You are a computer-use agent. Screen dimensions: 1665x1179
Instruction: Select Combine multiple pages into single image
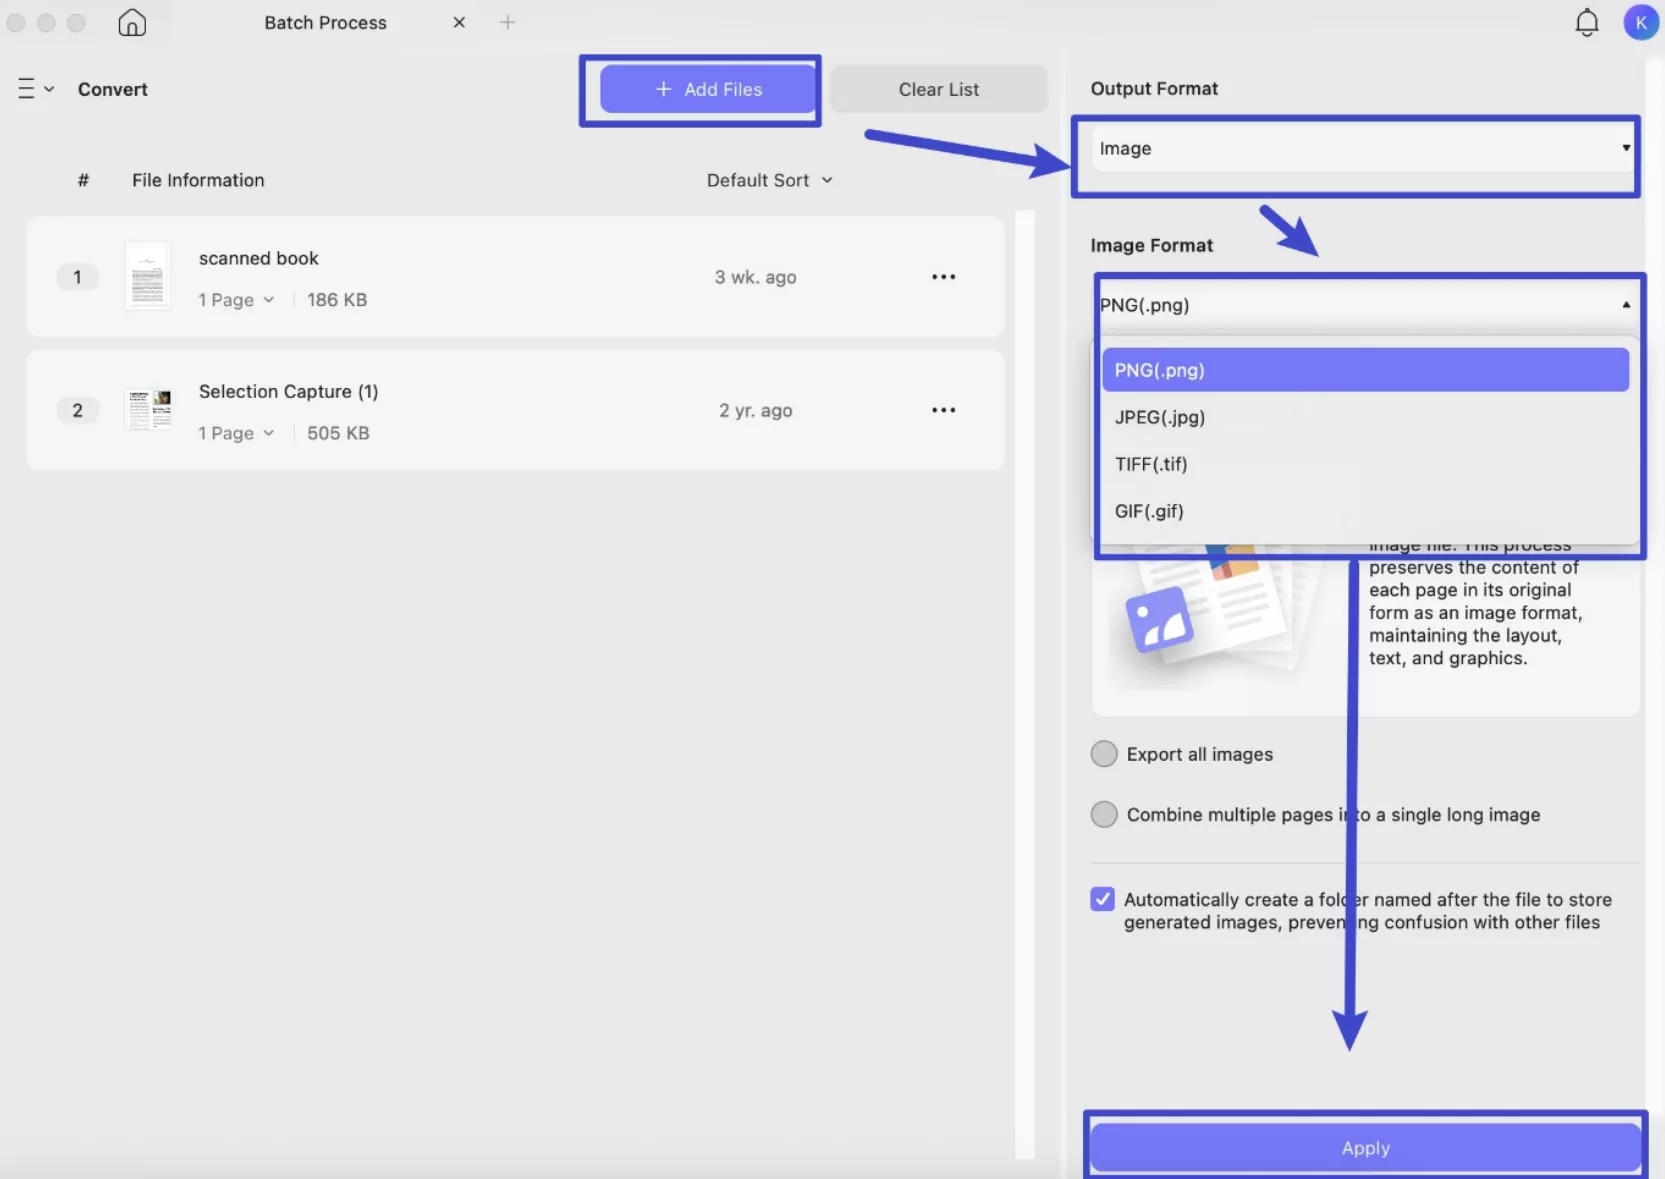point(1103,814)
